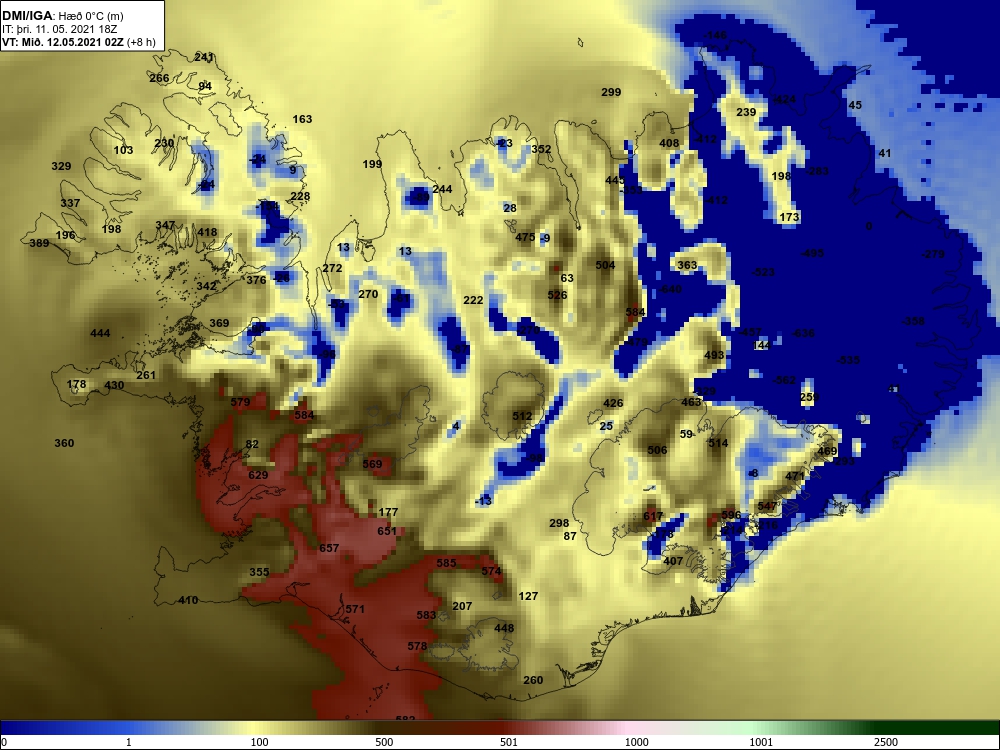Click the valid time 'VT: Mið. 12.05.2021 02Z (+8 h)'

click(x=78, y=43)
